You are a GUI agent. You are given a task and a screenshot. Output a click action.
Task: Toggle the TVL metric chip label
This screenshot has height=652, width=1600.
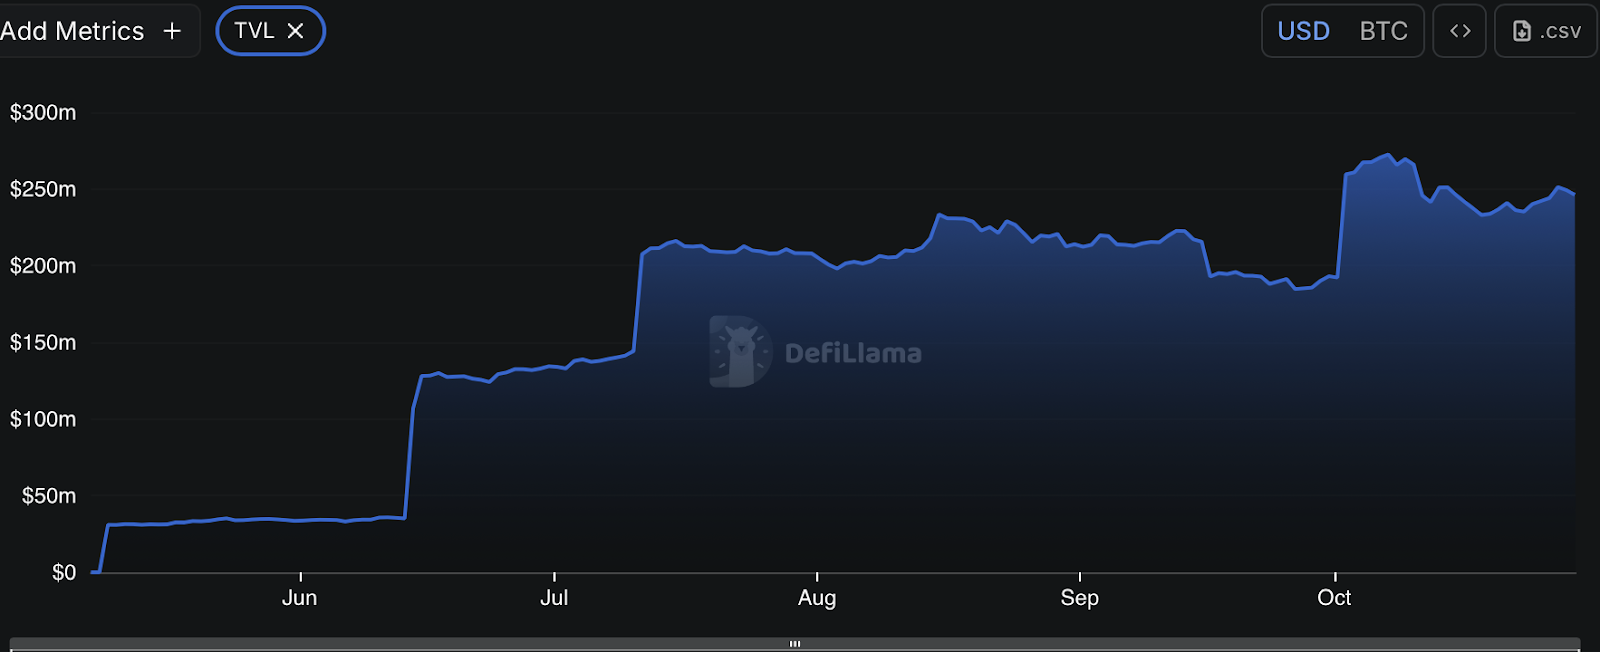click(254, 31)
